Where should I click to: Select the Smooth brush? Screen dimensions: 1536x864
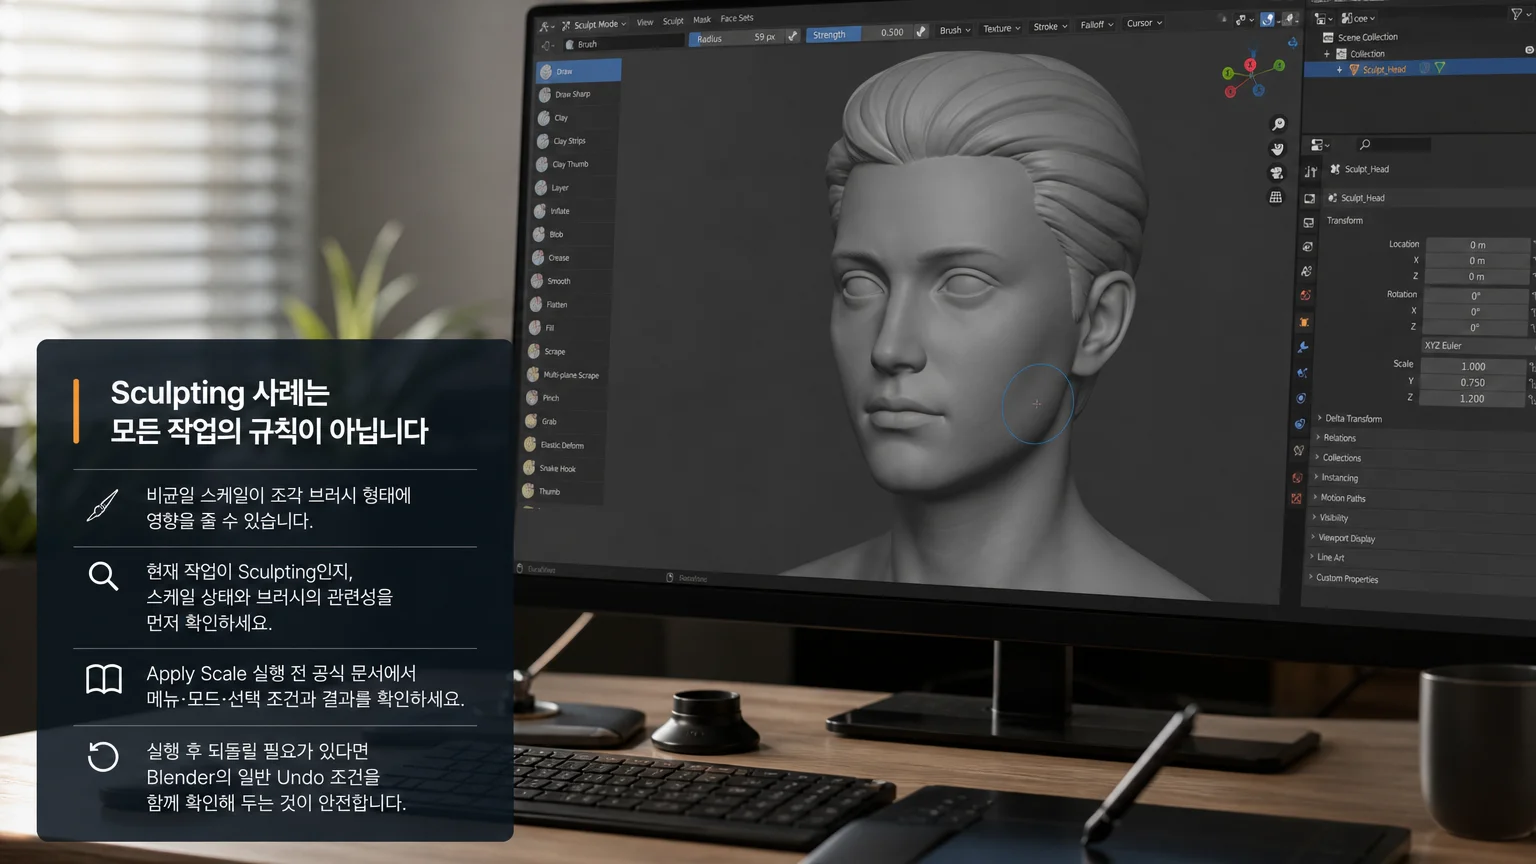click(571, 281)
